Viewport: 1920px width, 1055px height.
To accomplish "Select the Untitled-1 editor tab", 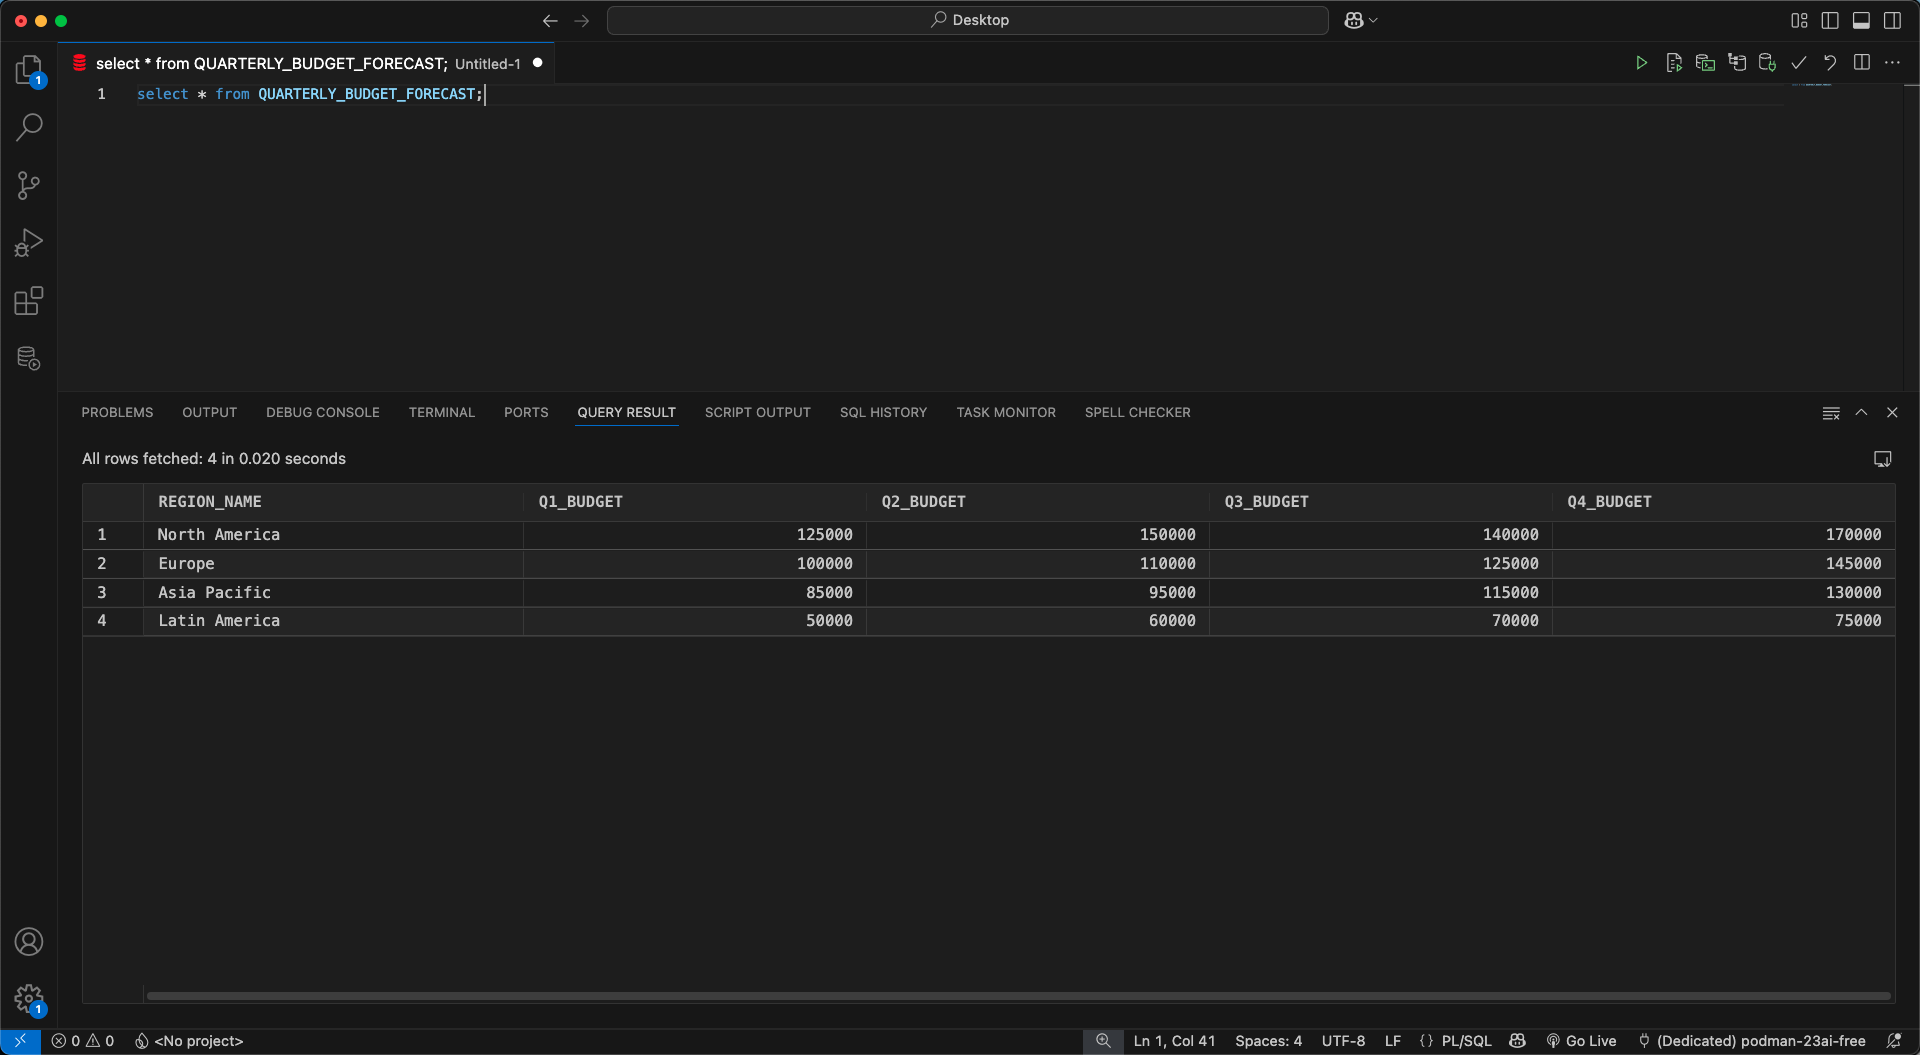I will pos(307,63).
